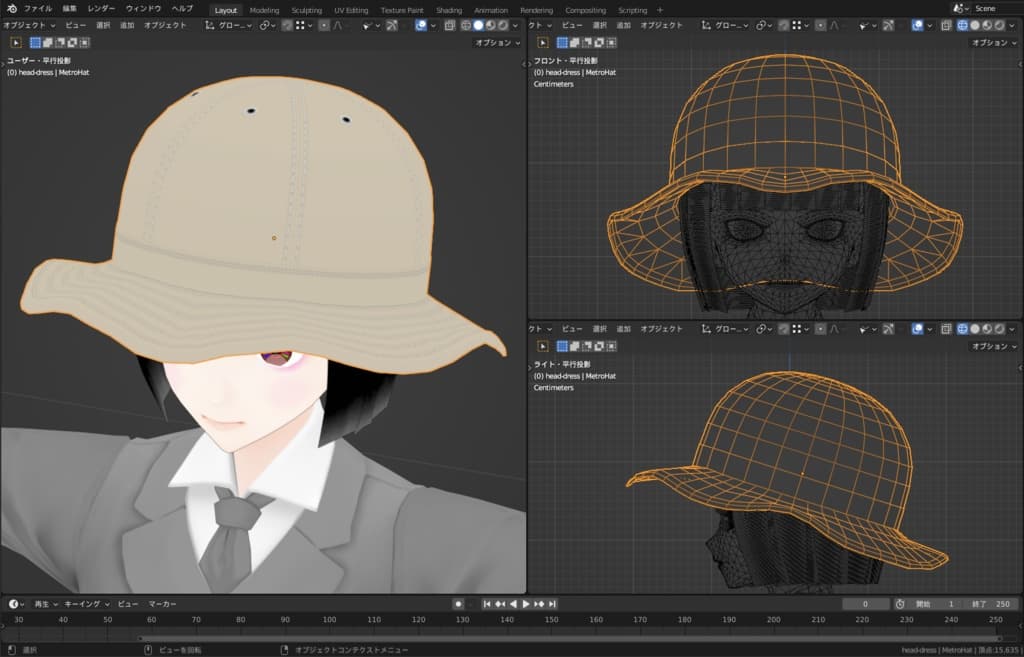Click the キーイング button in timeline header
The width and height of the screenshot is (1024, 657).
(87, 604)
